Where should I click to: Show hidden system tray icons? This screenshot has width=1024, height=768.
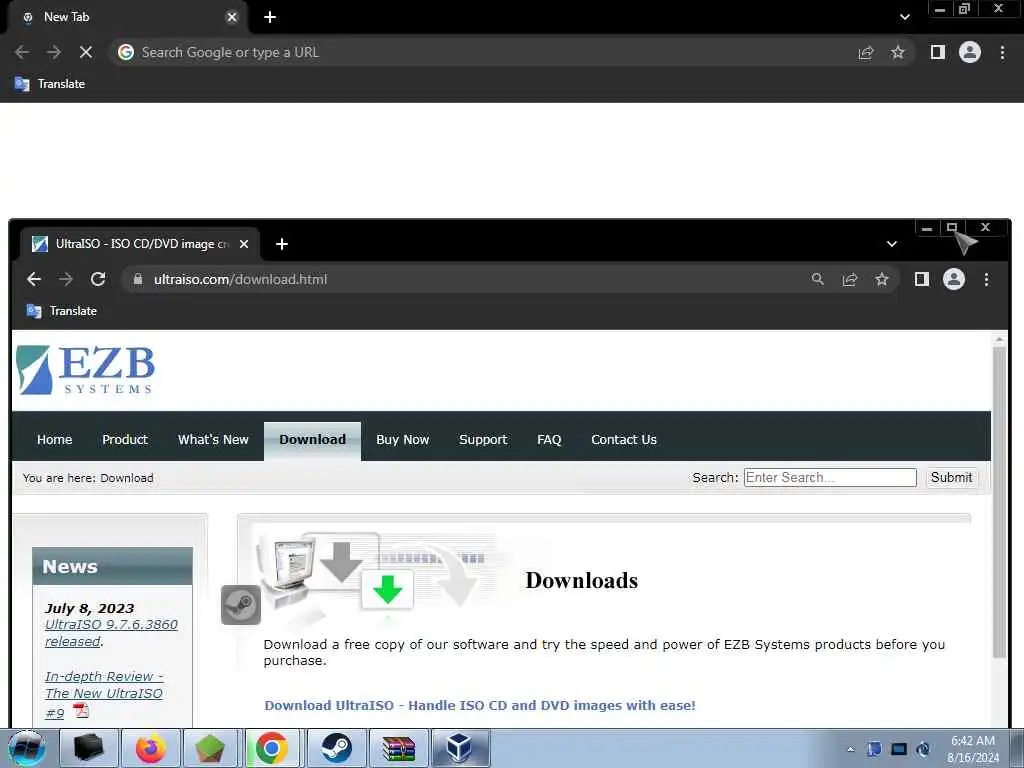[850, 749]
